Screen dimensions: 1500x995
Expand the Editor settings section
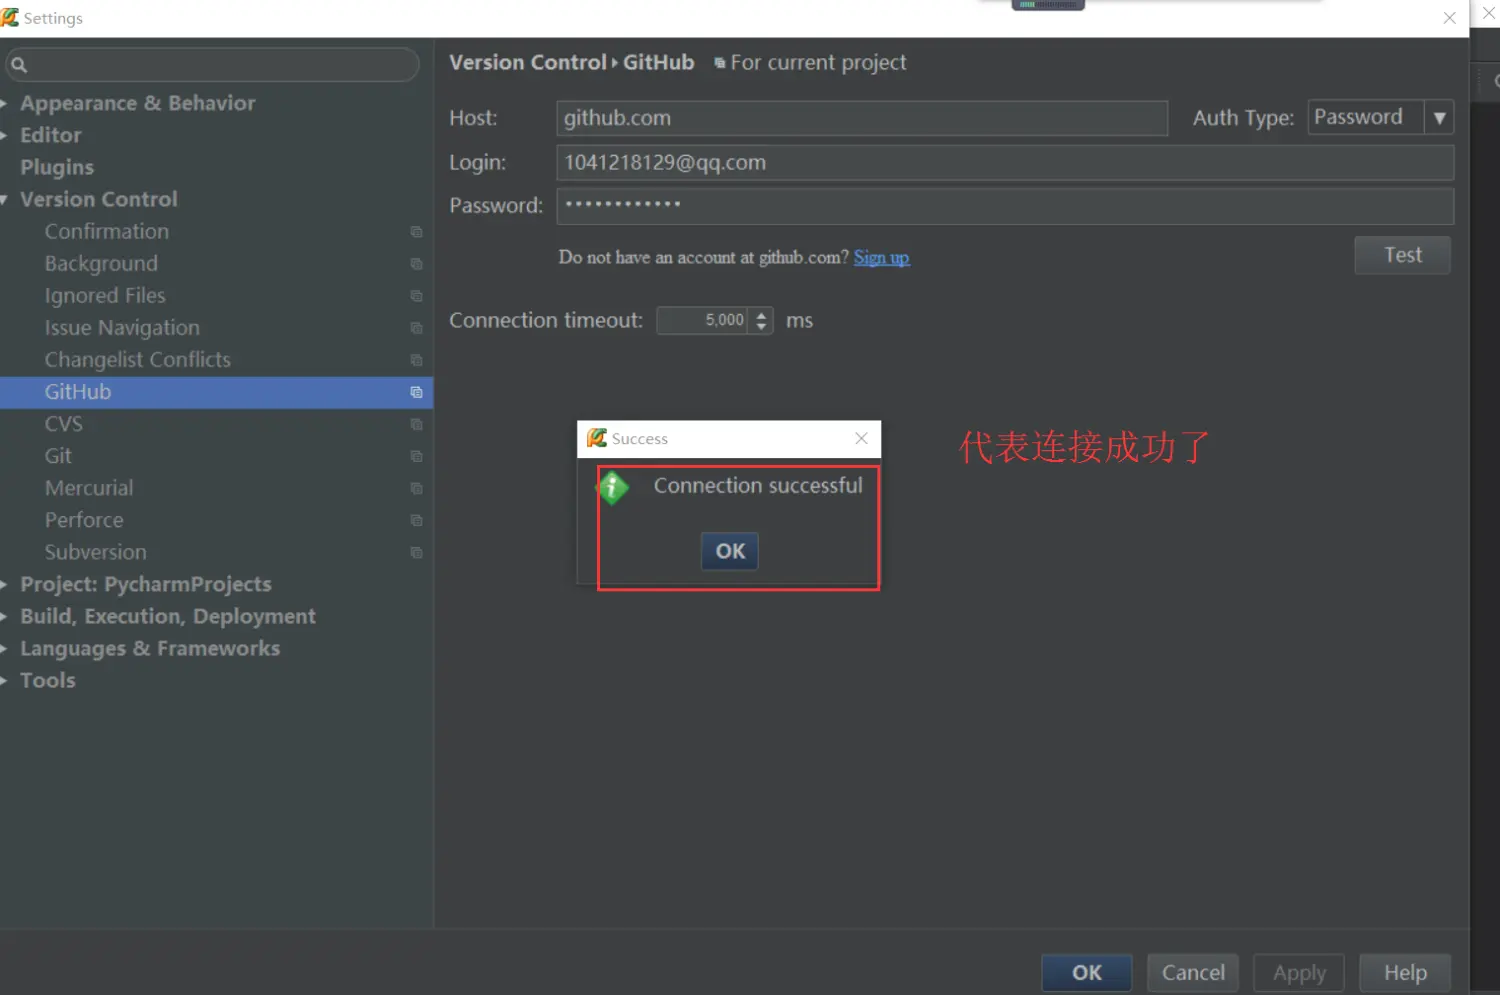click(5, 136)
